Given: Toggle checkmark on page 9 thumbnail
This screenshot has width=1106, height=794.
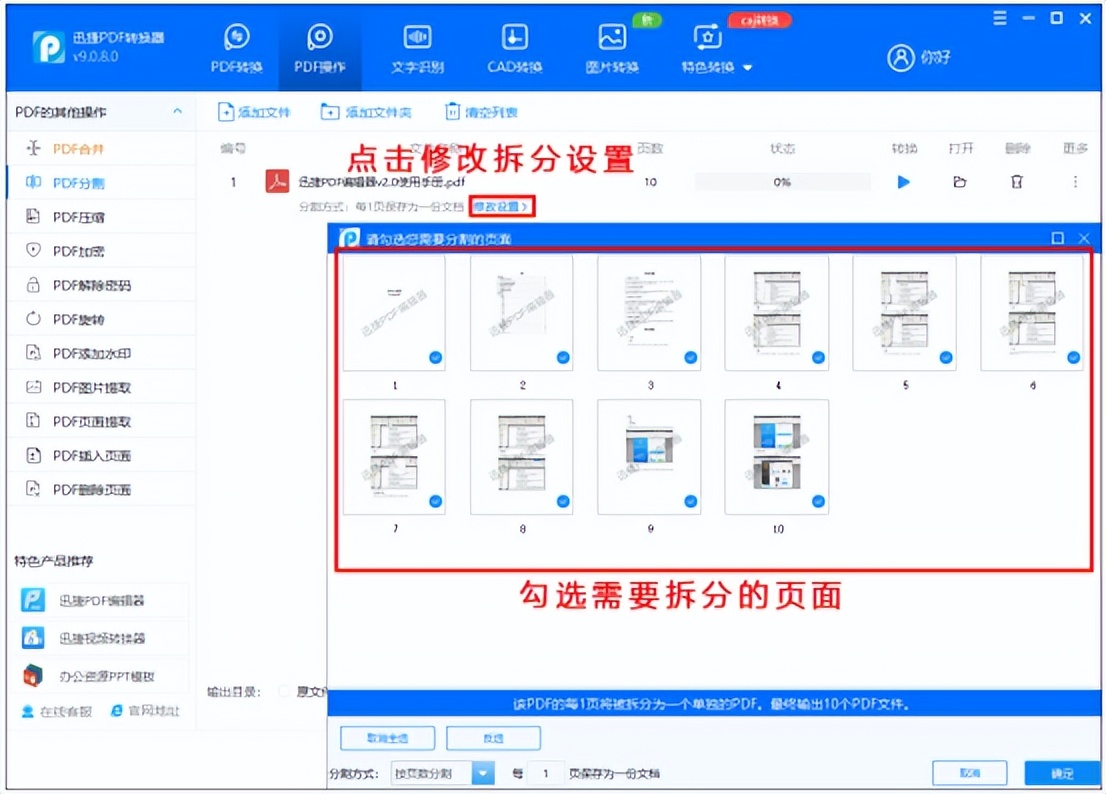Looking at the screenshot, I should [691, 501].
